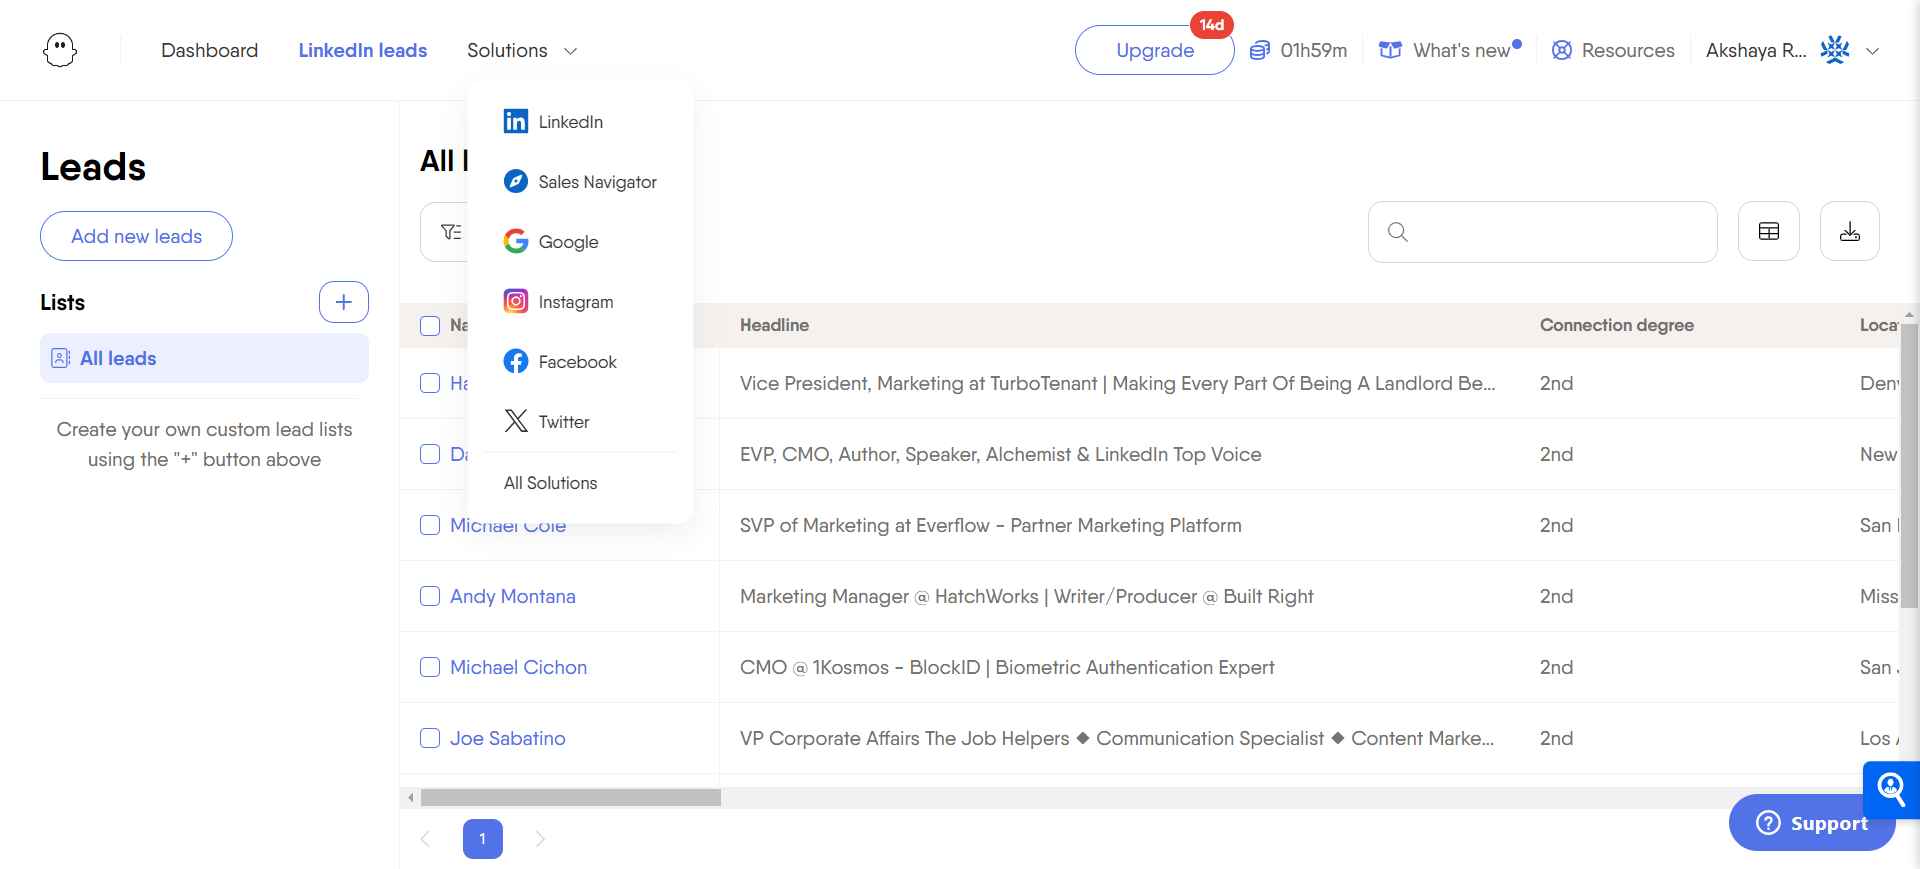Click the LinkedIn logo icon in menu
Image resolution: width=1920 pixels, height=869 pixels.
tap(516, 122)
